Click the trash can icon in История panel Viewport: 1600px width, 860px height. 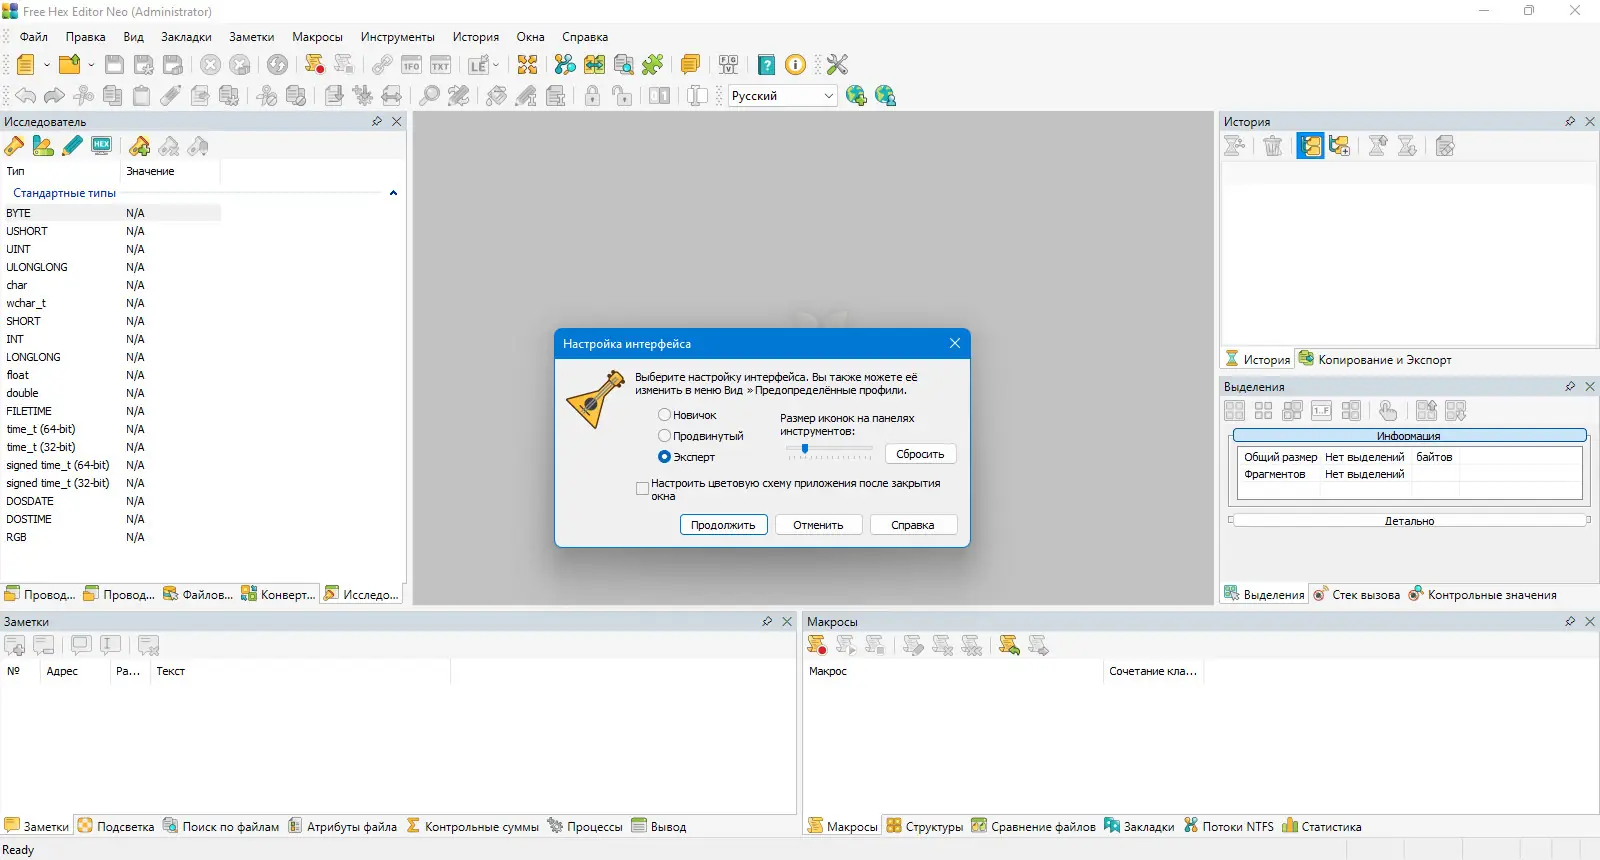1272,146
